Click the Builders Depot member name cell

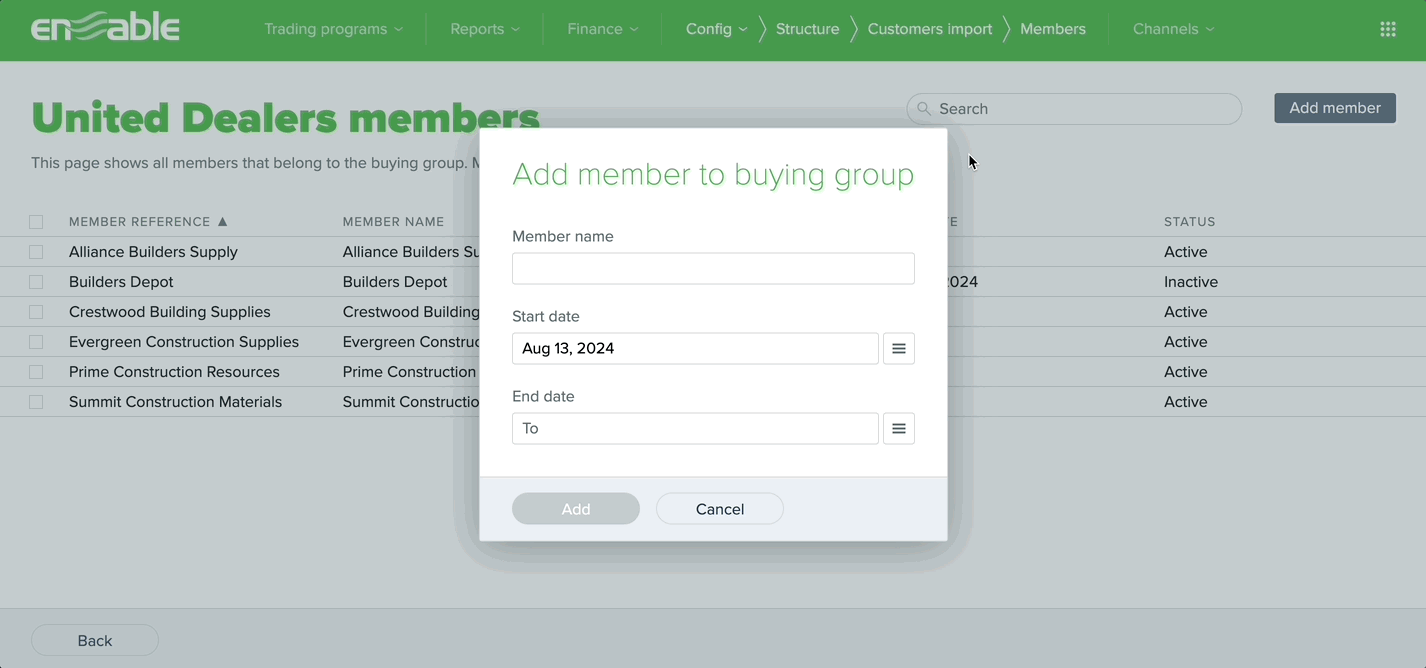(x=395, y=282)
